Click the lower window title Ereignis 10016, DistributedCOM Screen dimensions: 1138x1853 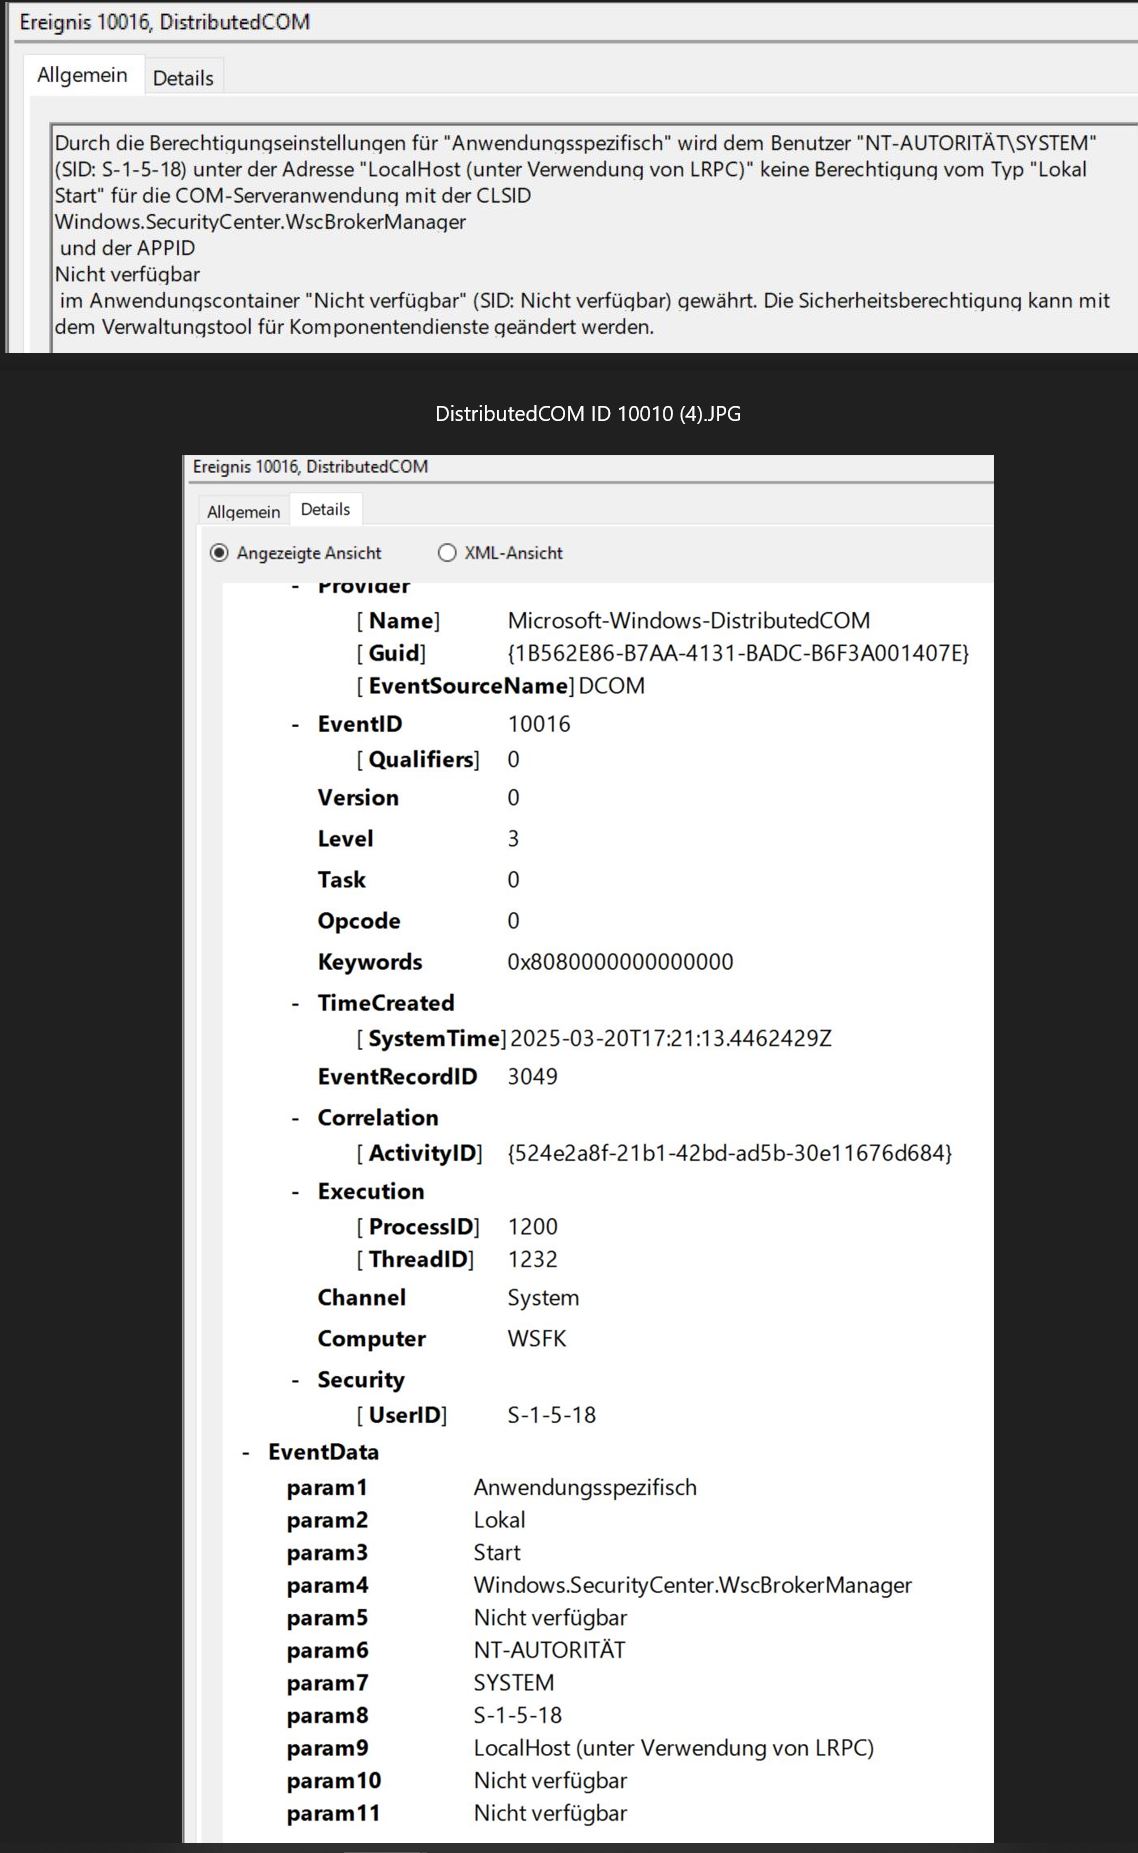tap(310, 467)
